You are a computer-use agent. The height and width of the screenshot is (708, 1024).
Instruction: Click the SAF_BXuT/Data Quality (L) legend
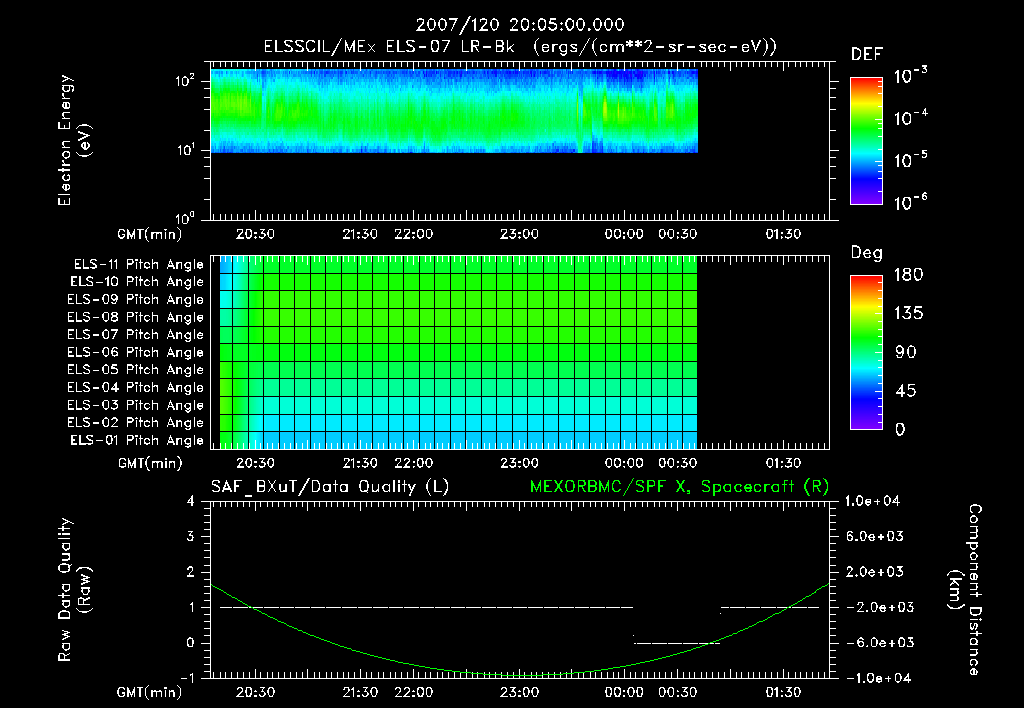coord(330,487)
